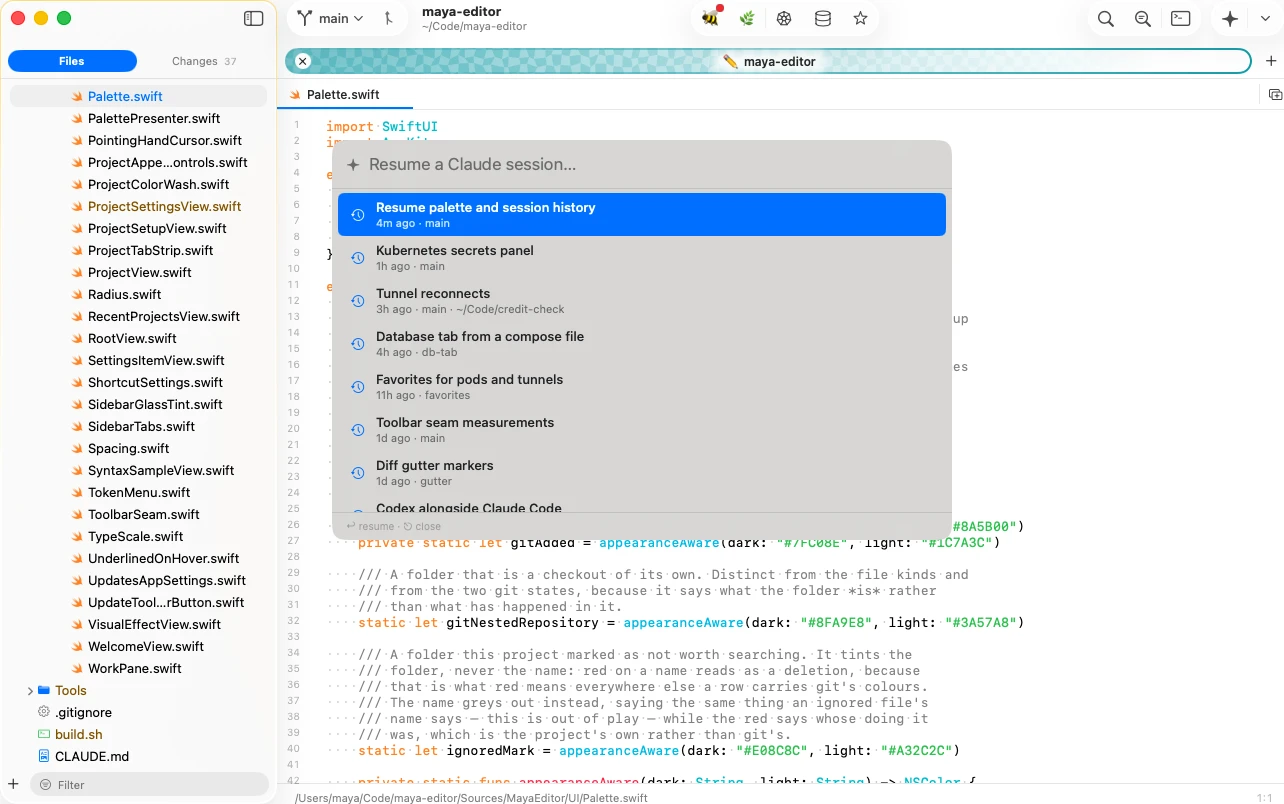Click the magnifying glass search icon
Screen dimensions: 1284x804
click(1105, 18)
